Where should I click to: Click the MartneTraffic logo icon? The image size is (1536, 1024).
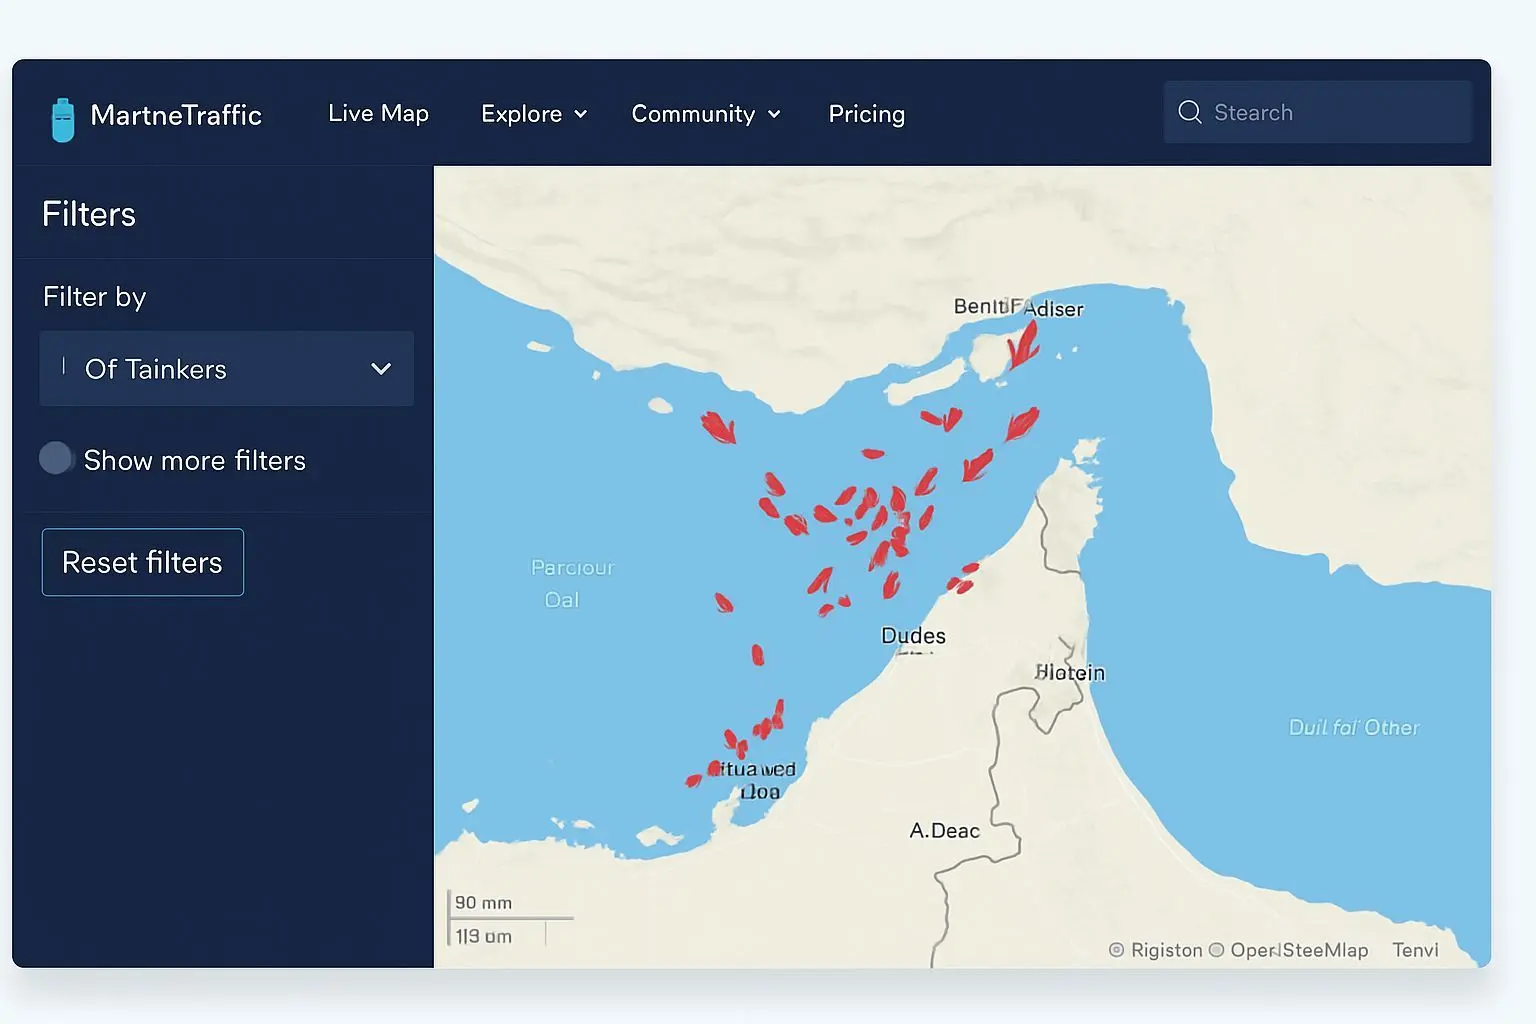tap(63, 120)
